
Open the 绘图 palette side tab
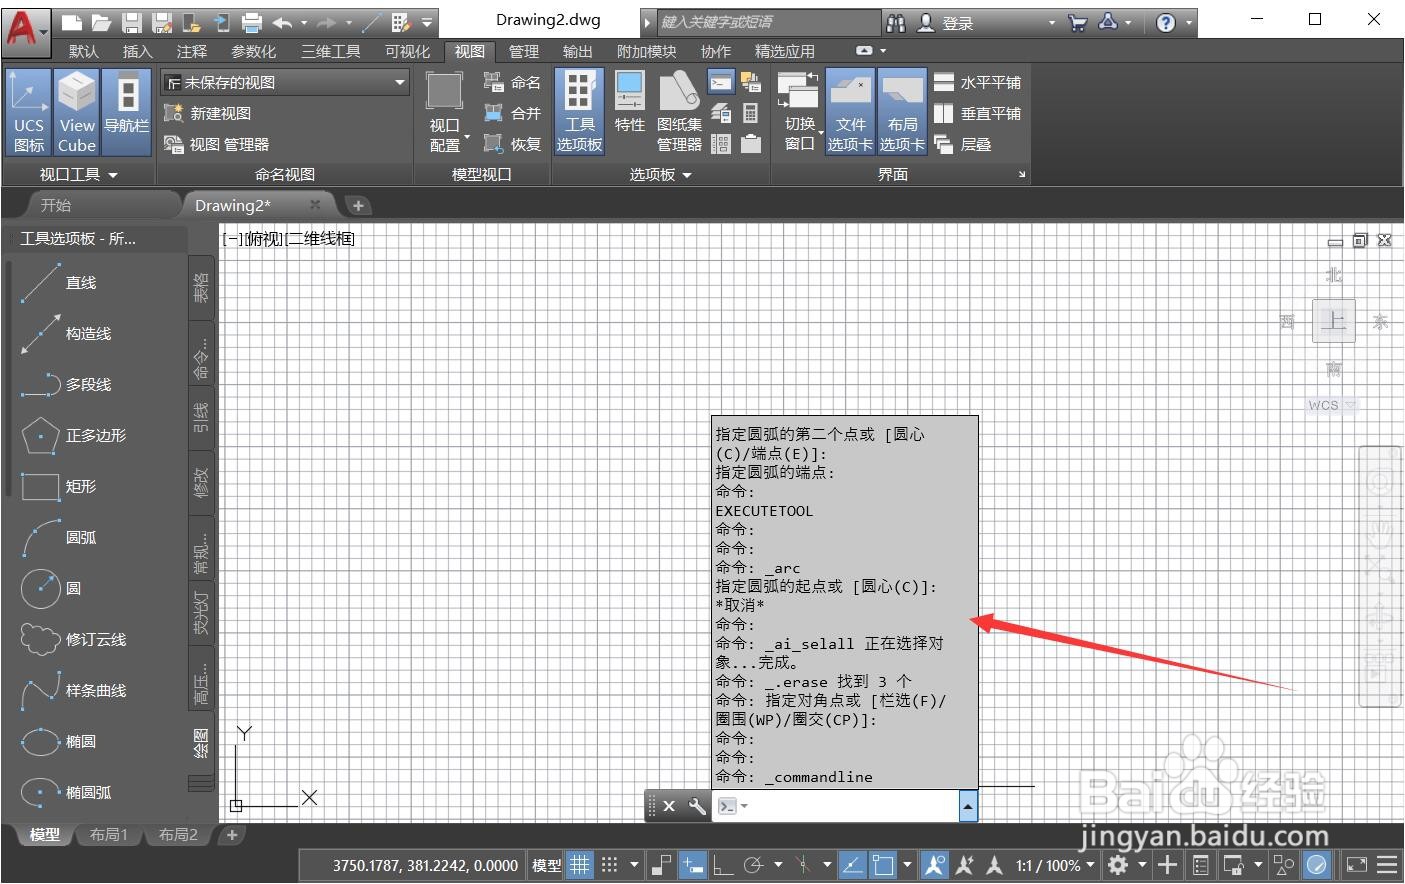click(x=201, y=742)
